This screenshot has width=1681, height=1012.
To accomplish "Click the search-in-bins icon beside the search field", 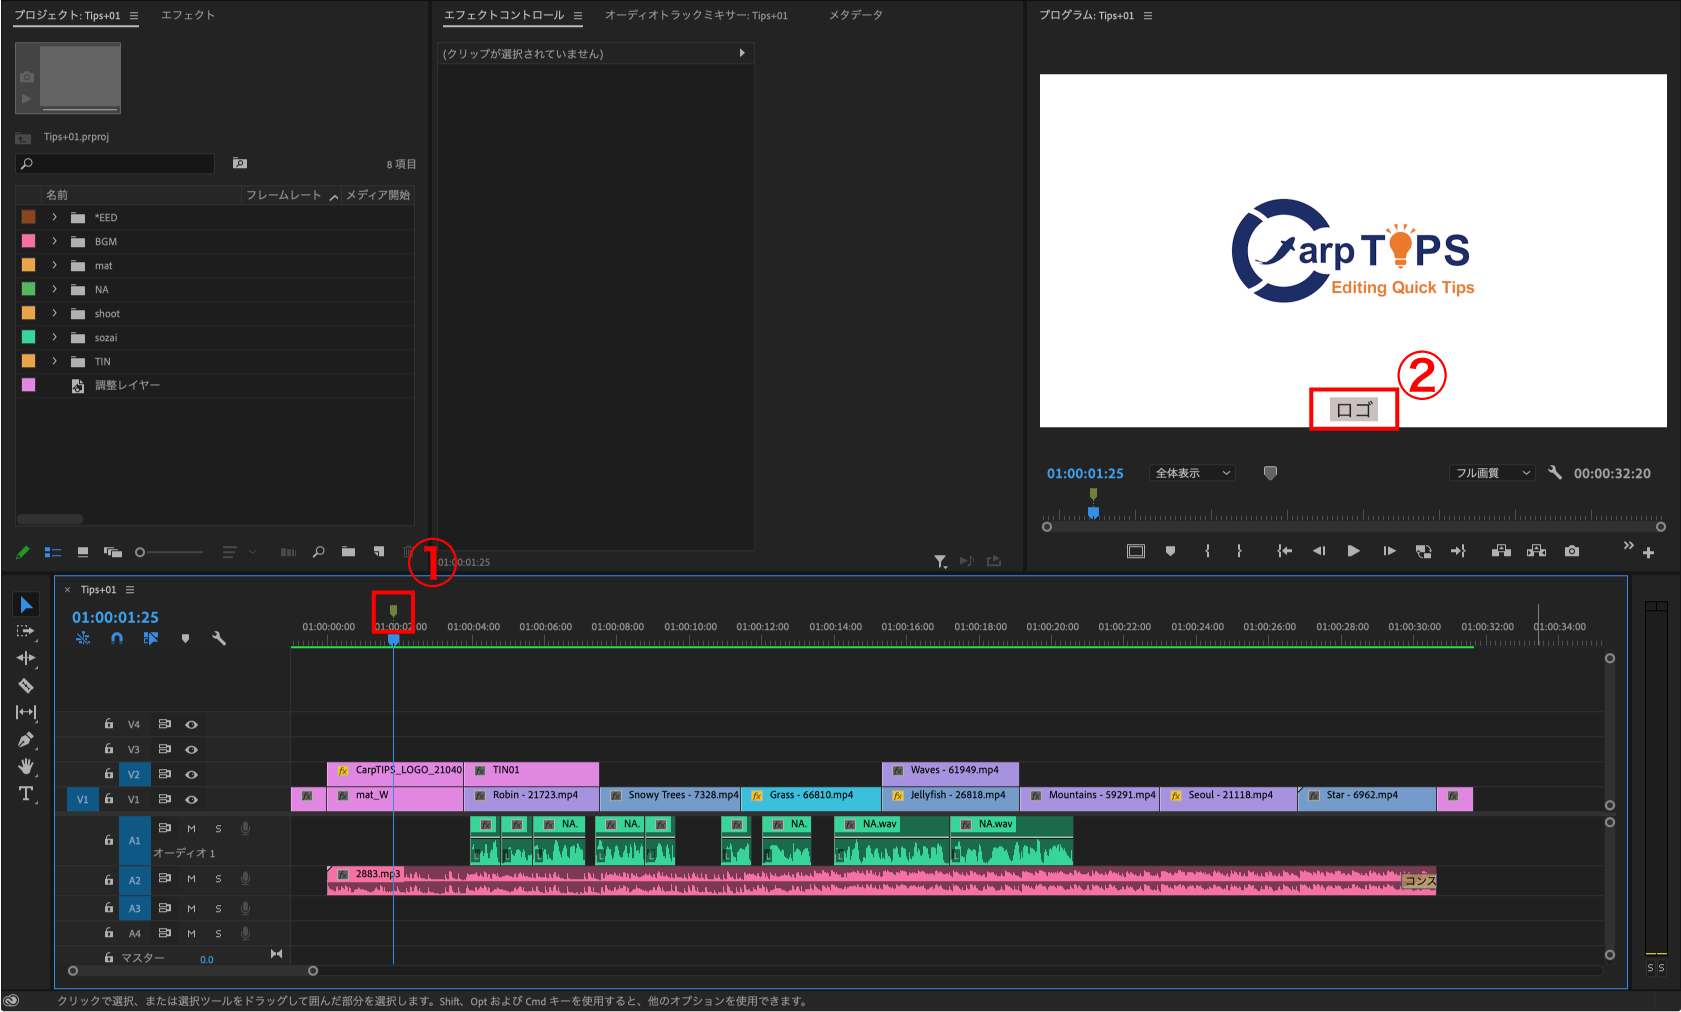I will click(x=240, y=163).
